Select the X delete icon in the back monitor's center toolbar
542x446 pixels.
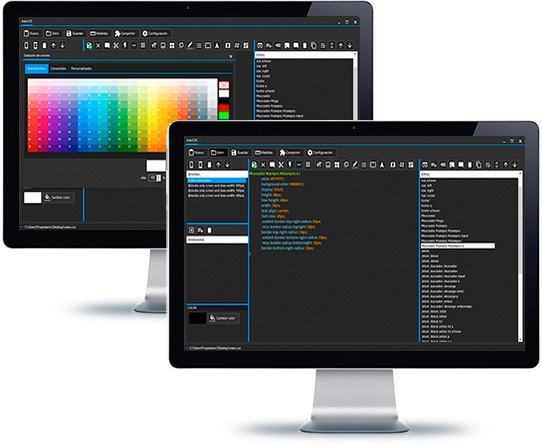point(98,46)
